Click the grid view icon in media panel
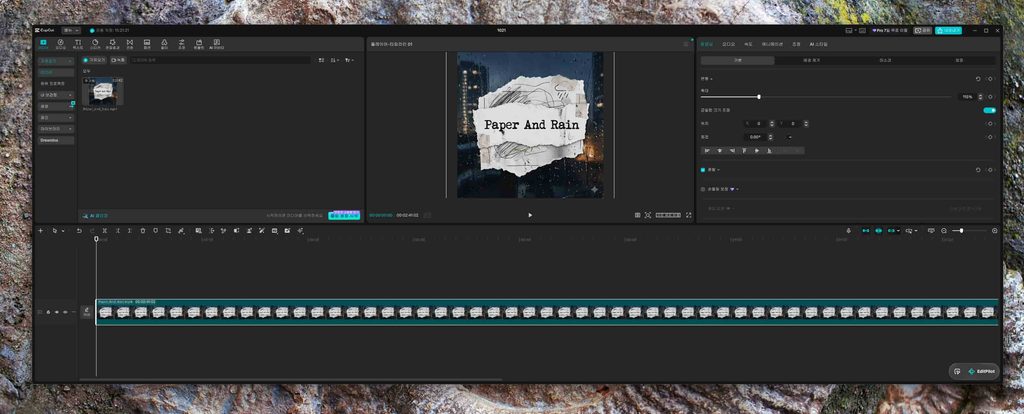This screenshot has width=1024, height=414. [x=321, y=60]
